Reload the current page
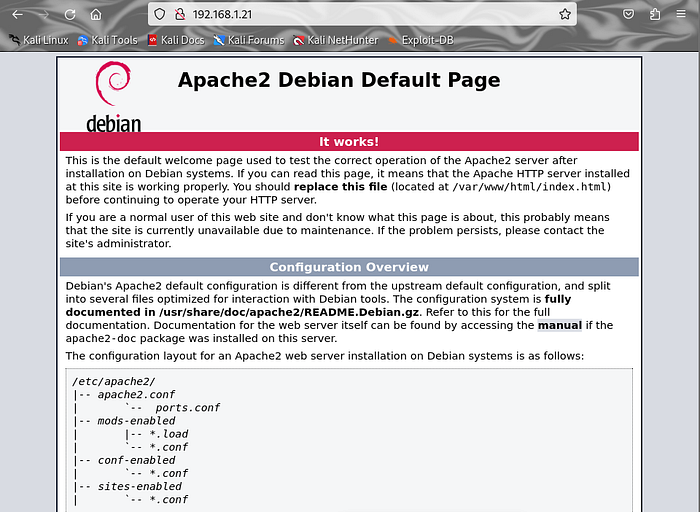Screen dimensions: 700x512 pyautogui.click(x=70, y=15)
